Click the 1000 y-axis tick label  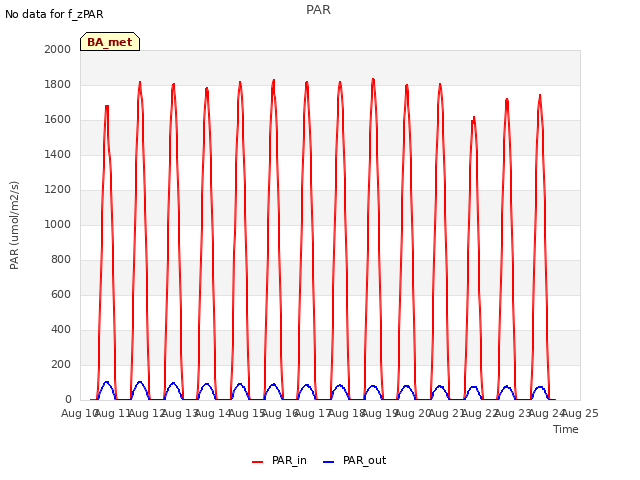click(x=58, y=224)
